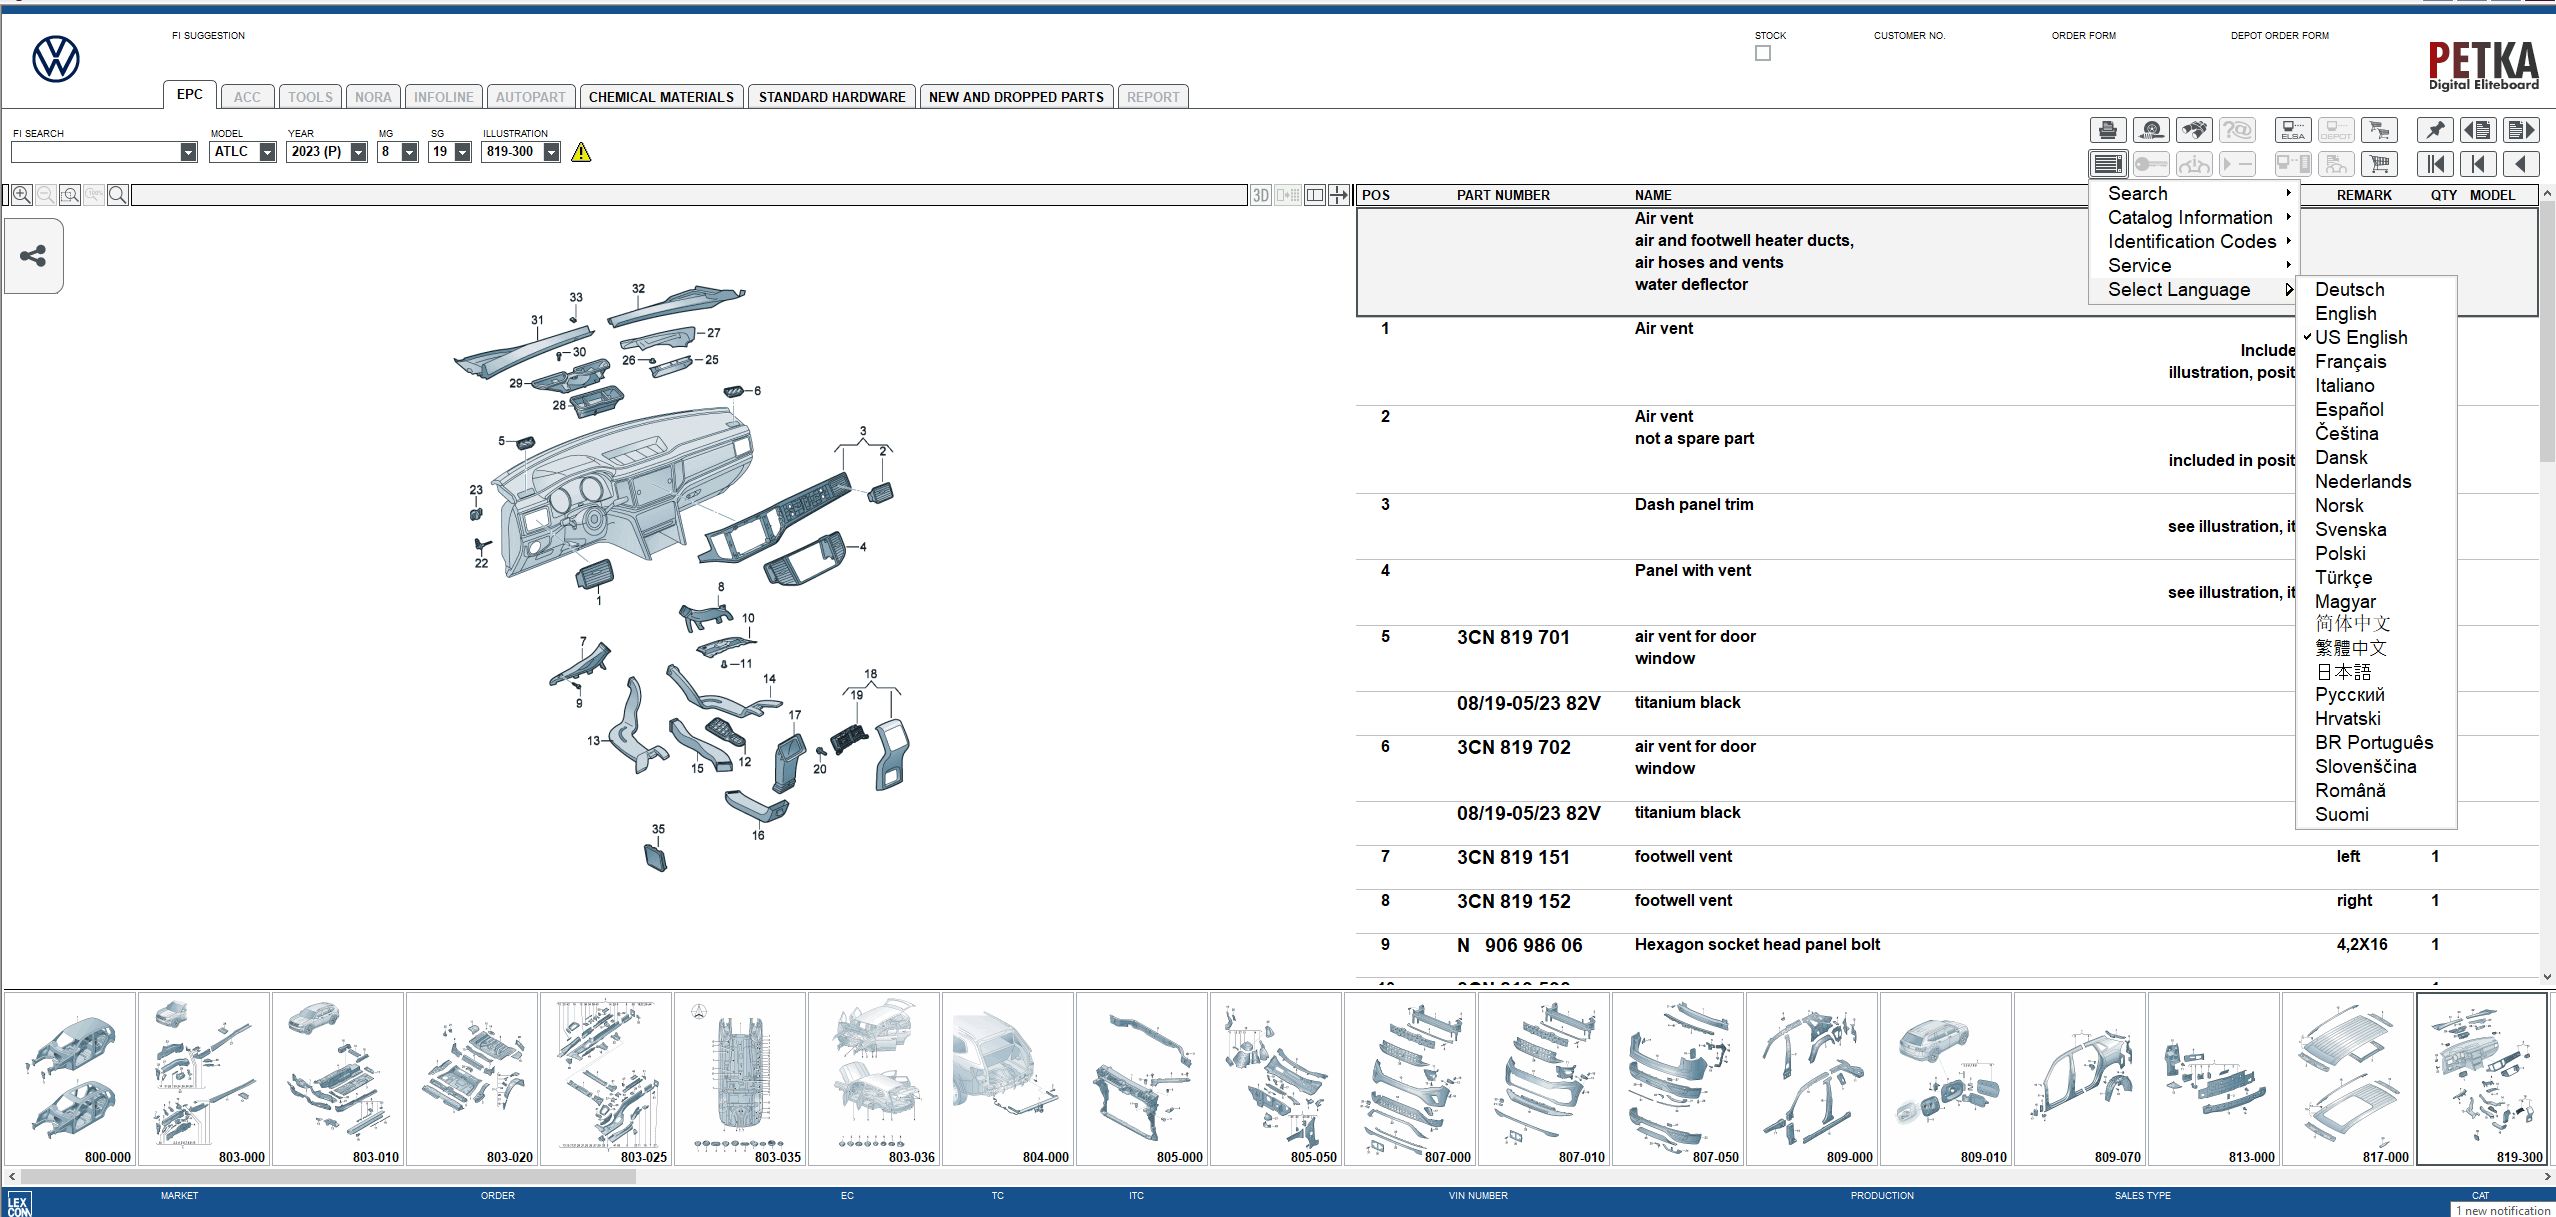This screenshot has height=1217, width=2556.
Task: Expand the YEAR dropdown 2023 (P)
Action: click(x=358, y=152)
